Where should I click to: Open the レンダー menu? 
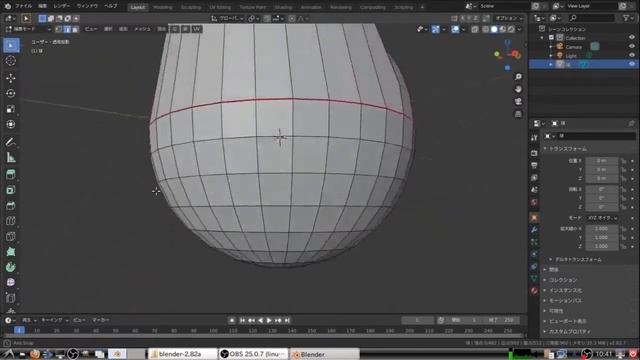[x=62, y=6]
